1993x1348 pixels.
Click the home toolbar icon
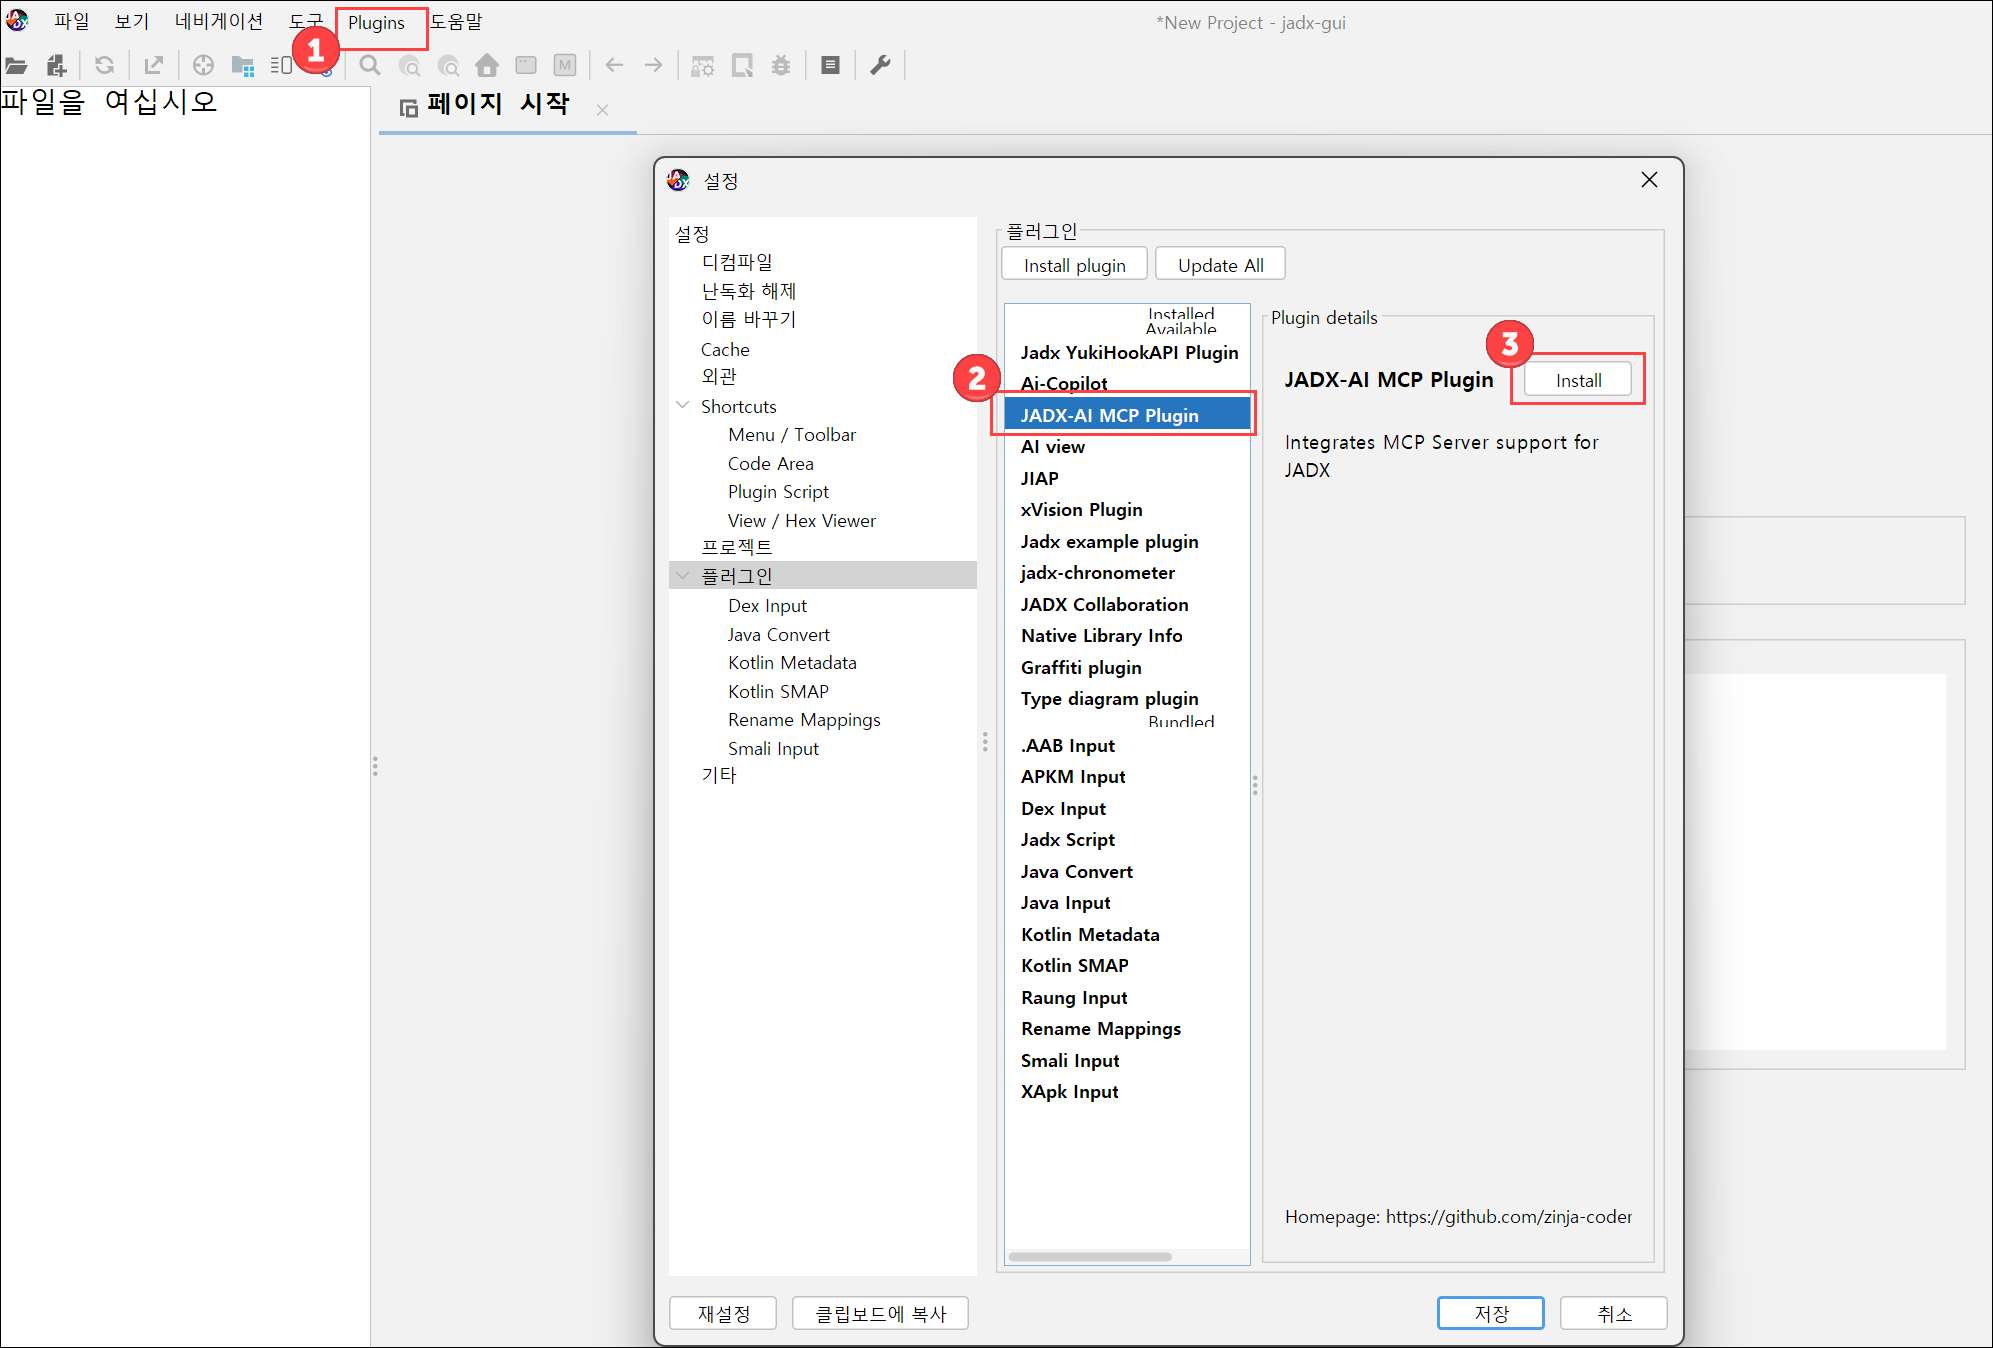487,66
